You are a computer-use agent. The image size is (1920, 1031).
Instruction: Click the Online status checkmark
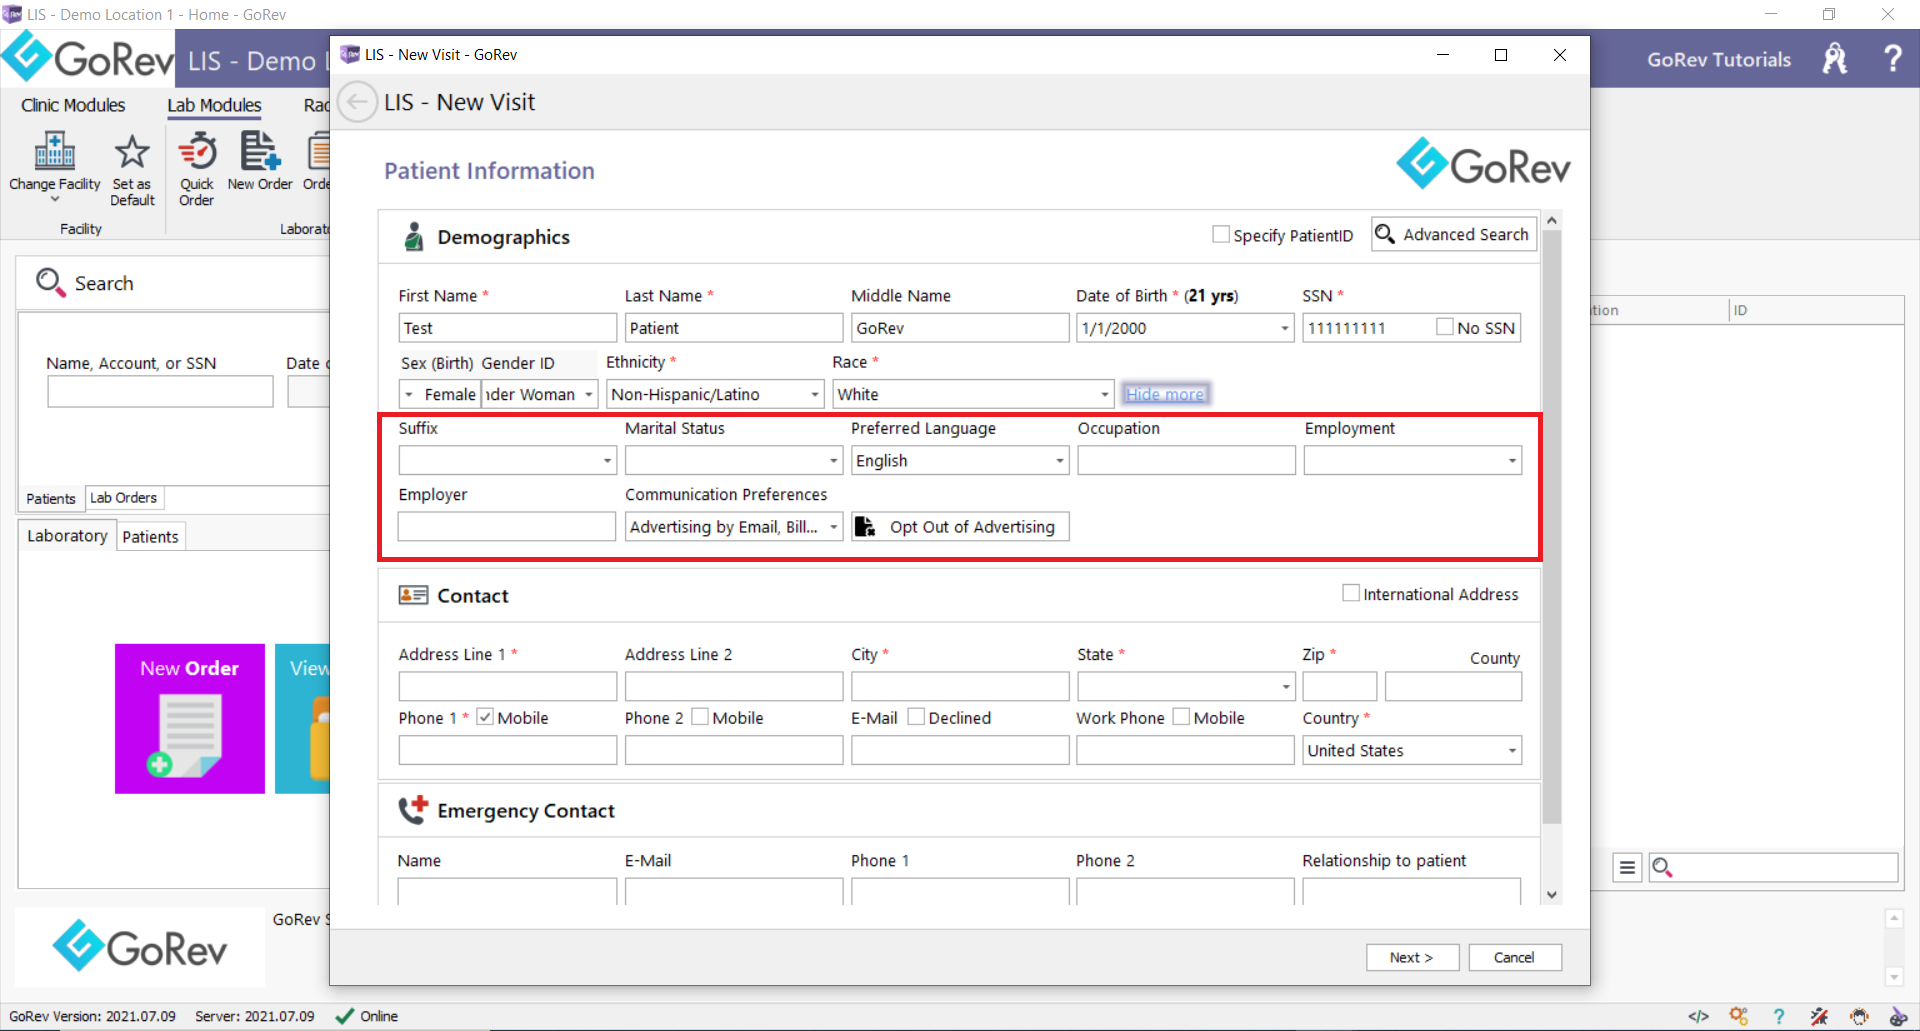coord(345,1016)
